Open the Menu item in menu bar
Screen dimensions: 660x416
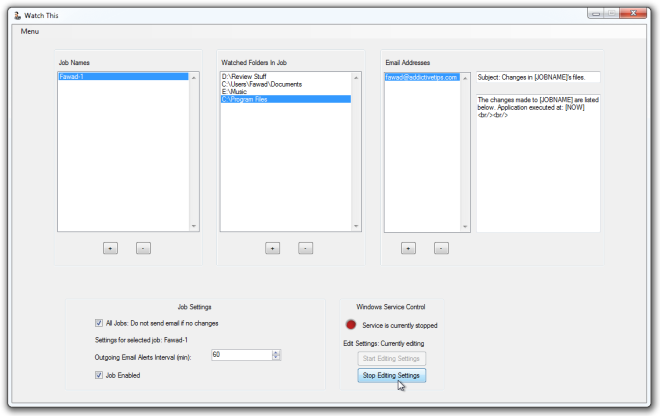pyautogui.click(x=29, y=32)
